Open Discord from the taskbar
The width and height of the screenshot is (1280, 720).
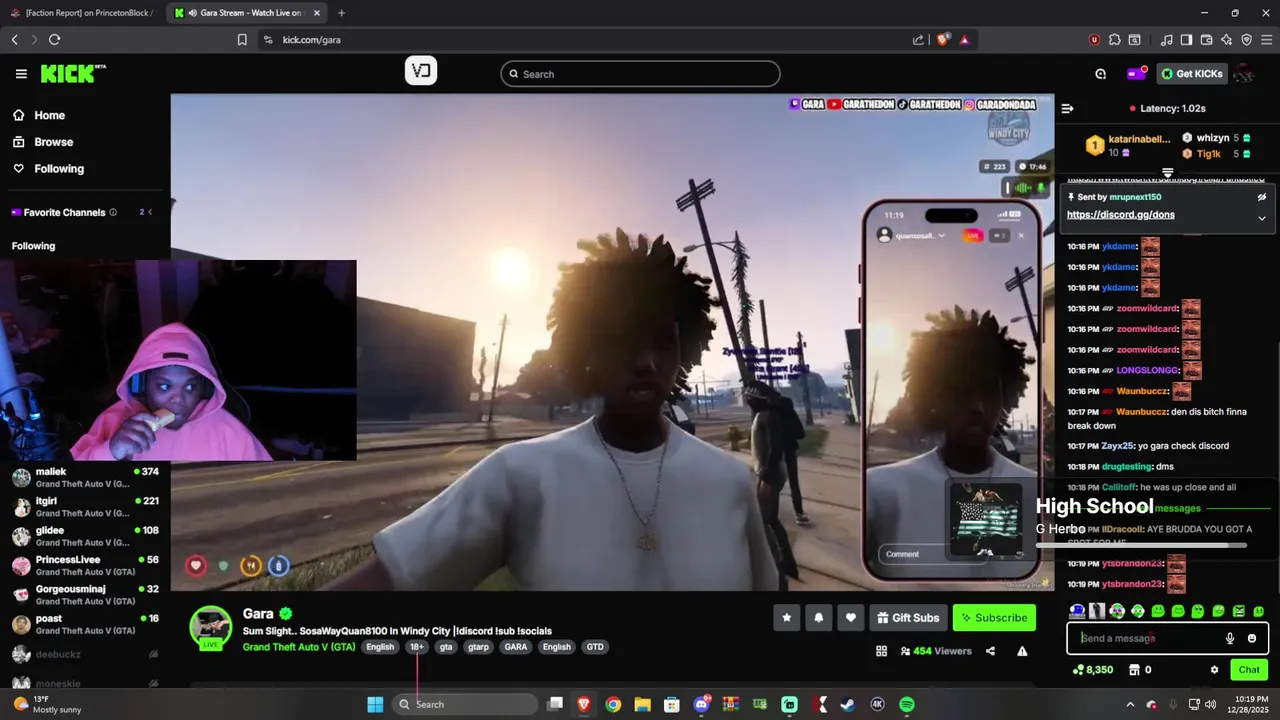point(702,704)
